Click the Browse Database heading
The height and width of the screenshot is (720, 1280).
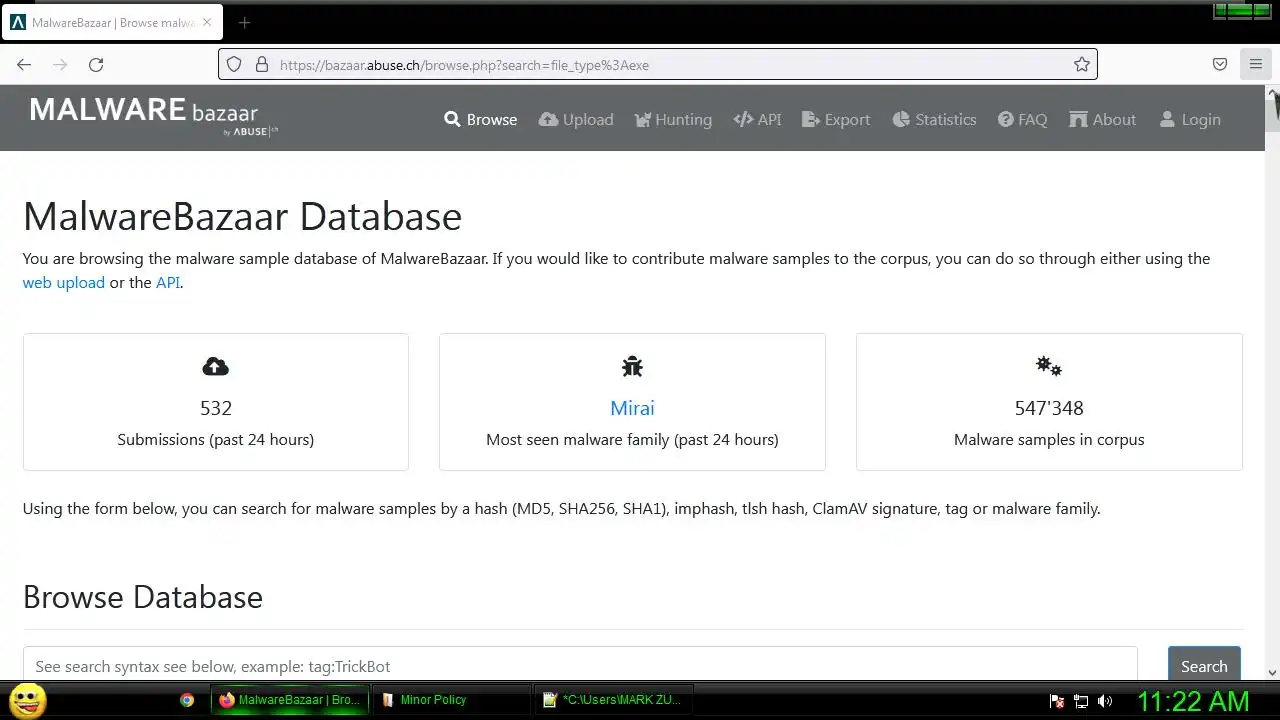[143, 597]
